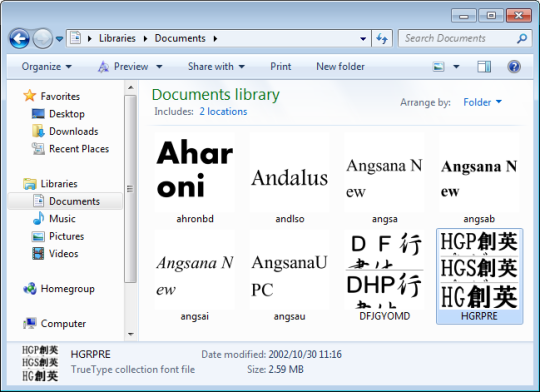The height and width of the screenshot is (392, 540).
Task: Maximize the Explorer window
Action: pos(491,16)
